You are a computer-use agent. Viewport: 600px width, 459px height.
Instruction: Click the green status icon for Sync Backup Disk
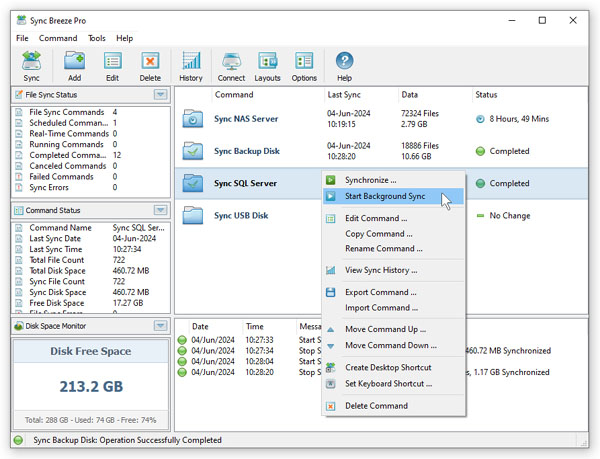coord(480,151)
